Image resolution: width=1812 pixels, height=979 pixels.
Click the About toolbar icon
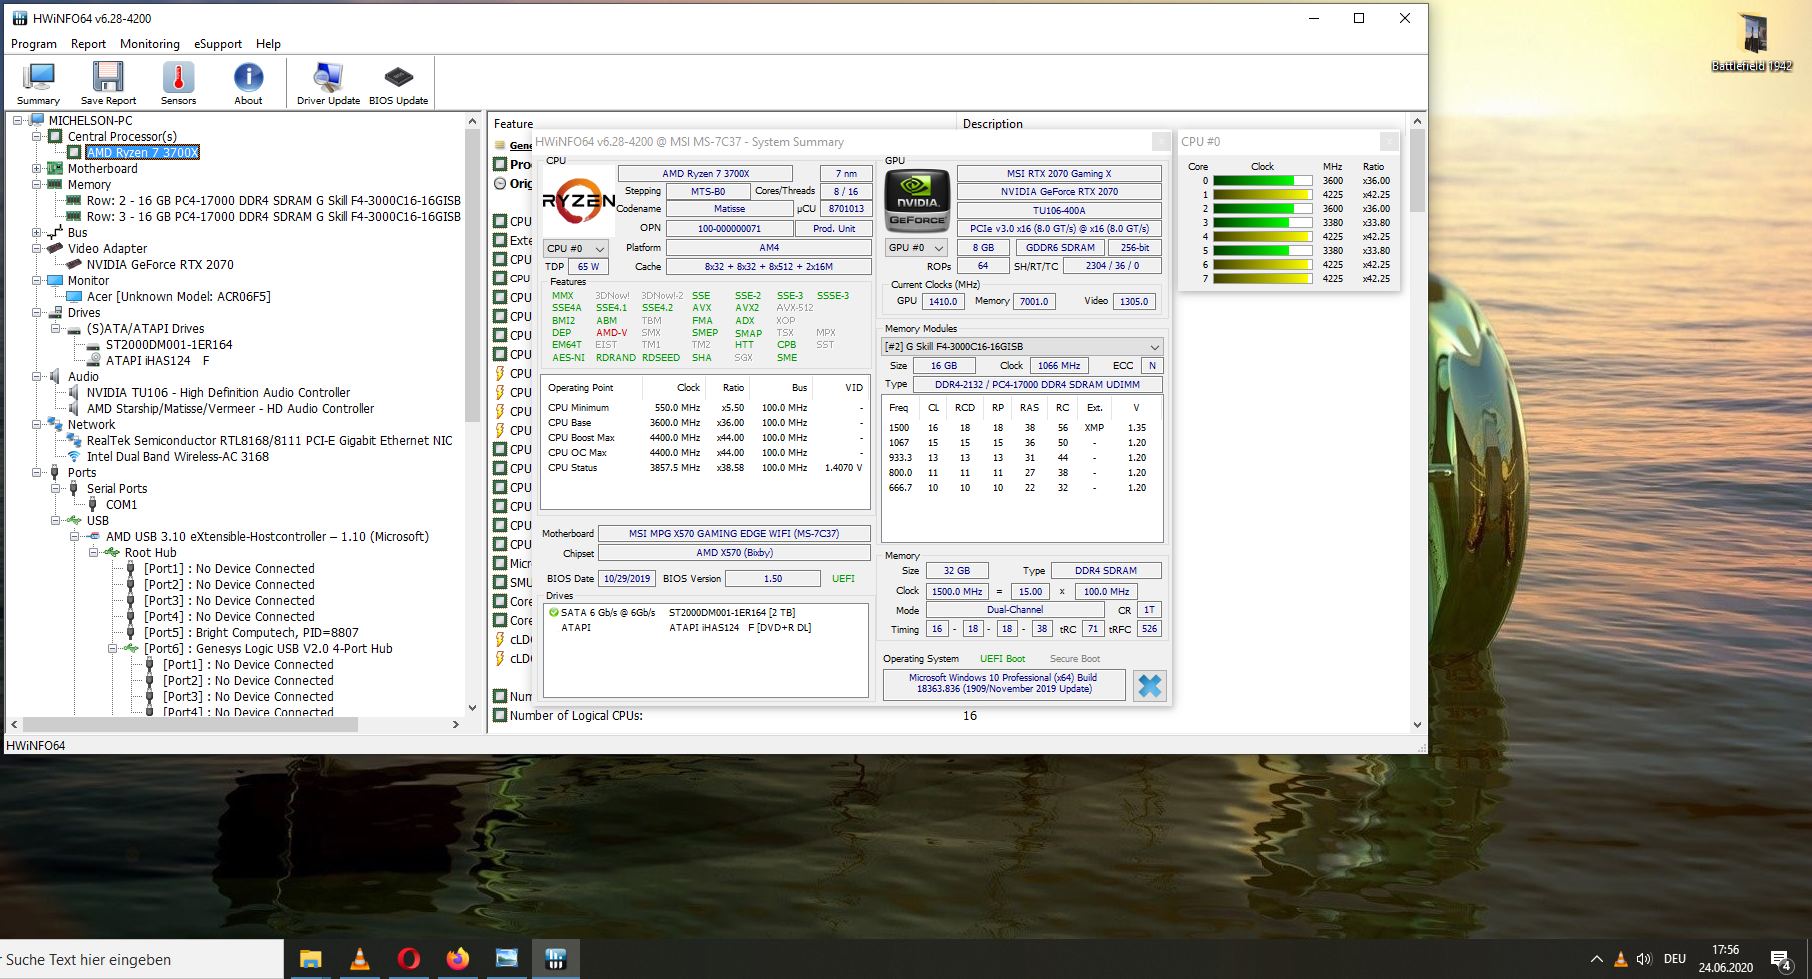(x=248, y=83)
